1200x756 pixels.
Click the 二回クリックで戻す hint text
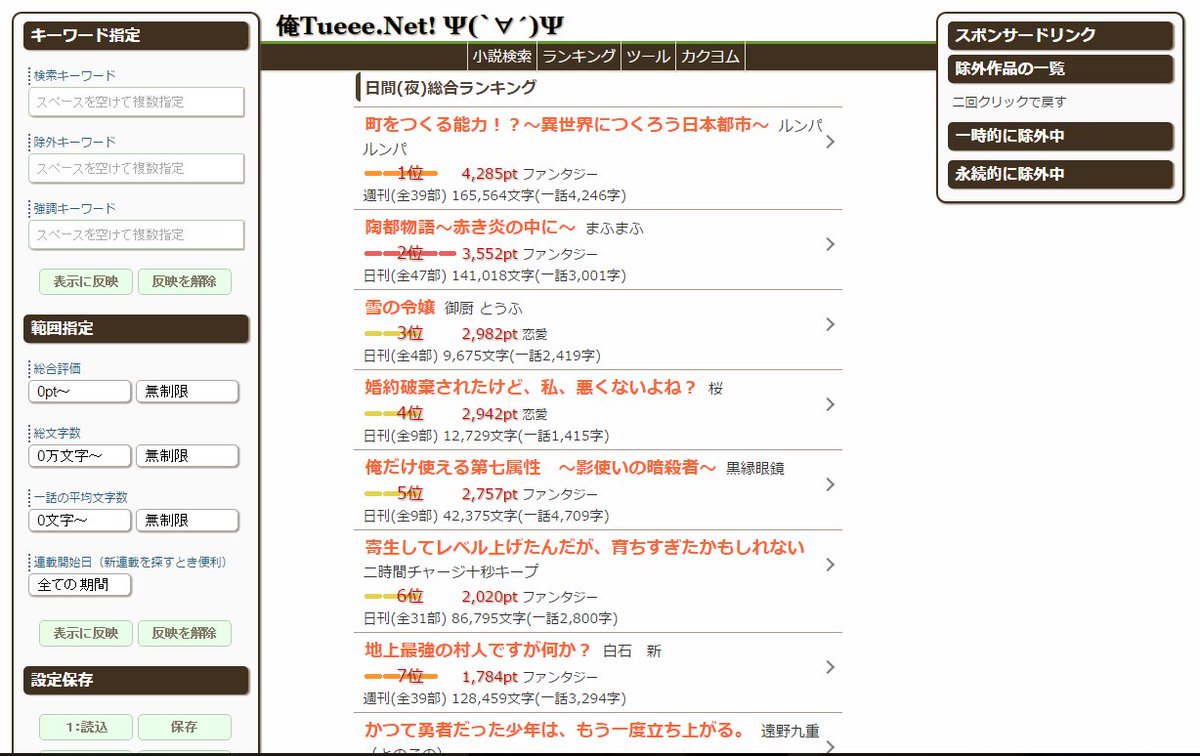click(x=1009, y=102)
